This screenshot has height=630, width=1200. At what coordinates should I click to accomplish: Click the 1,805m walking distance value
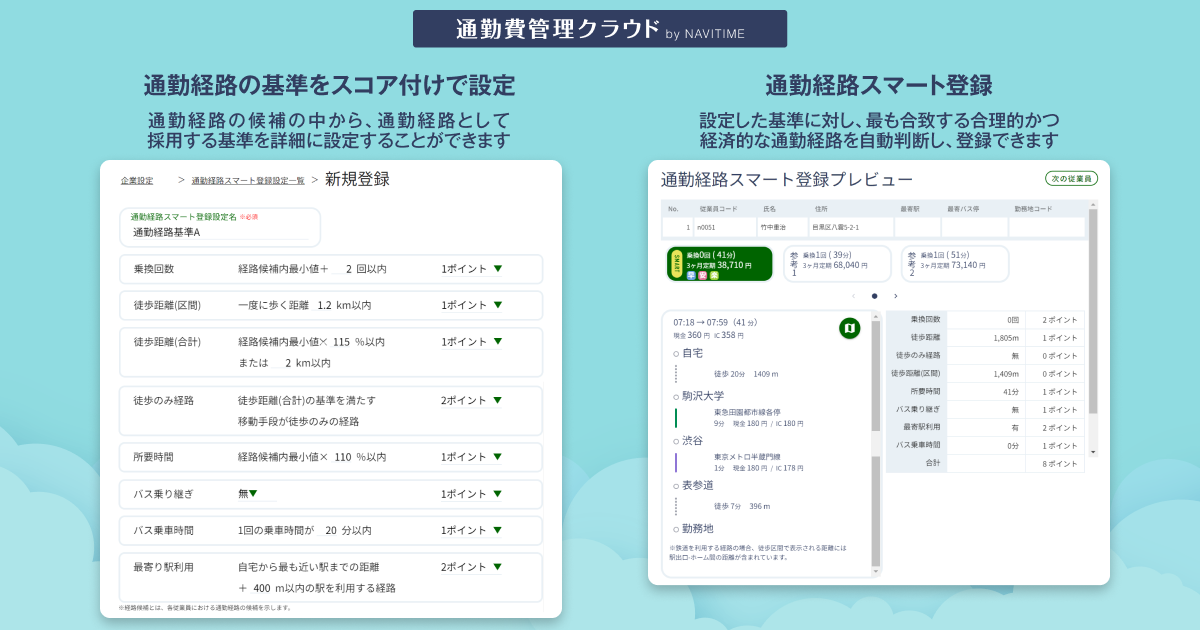pos(1005,337)
